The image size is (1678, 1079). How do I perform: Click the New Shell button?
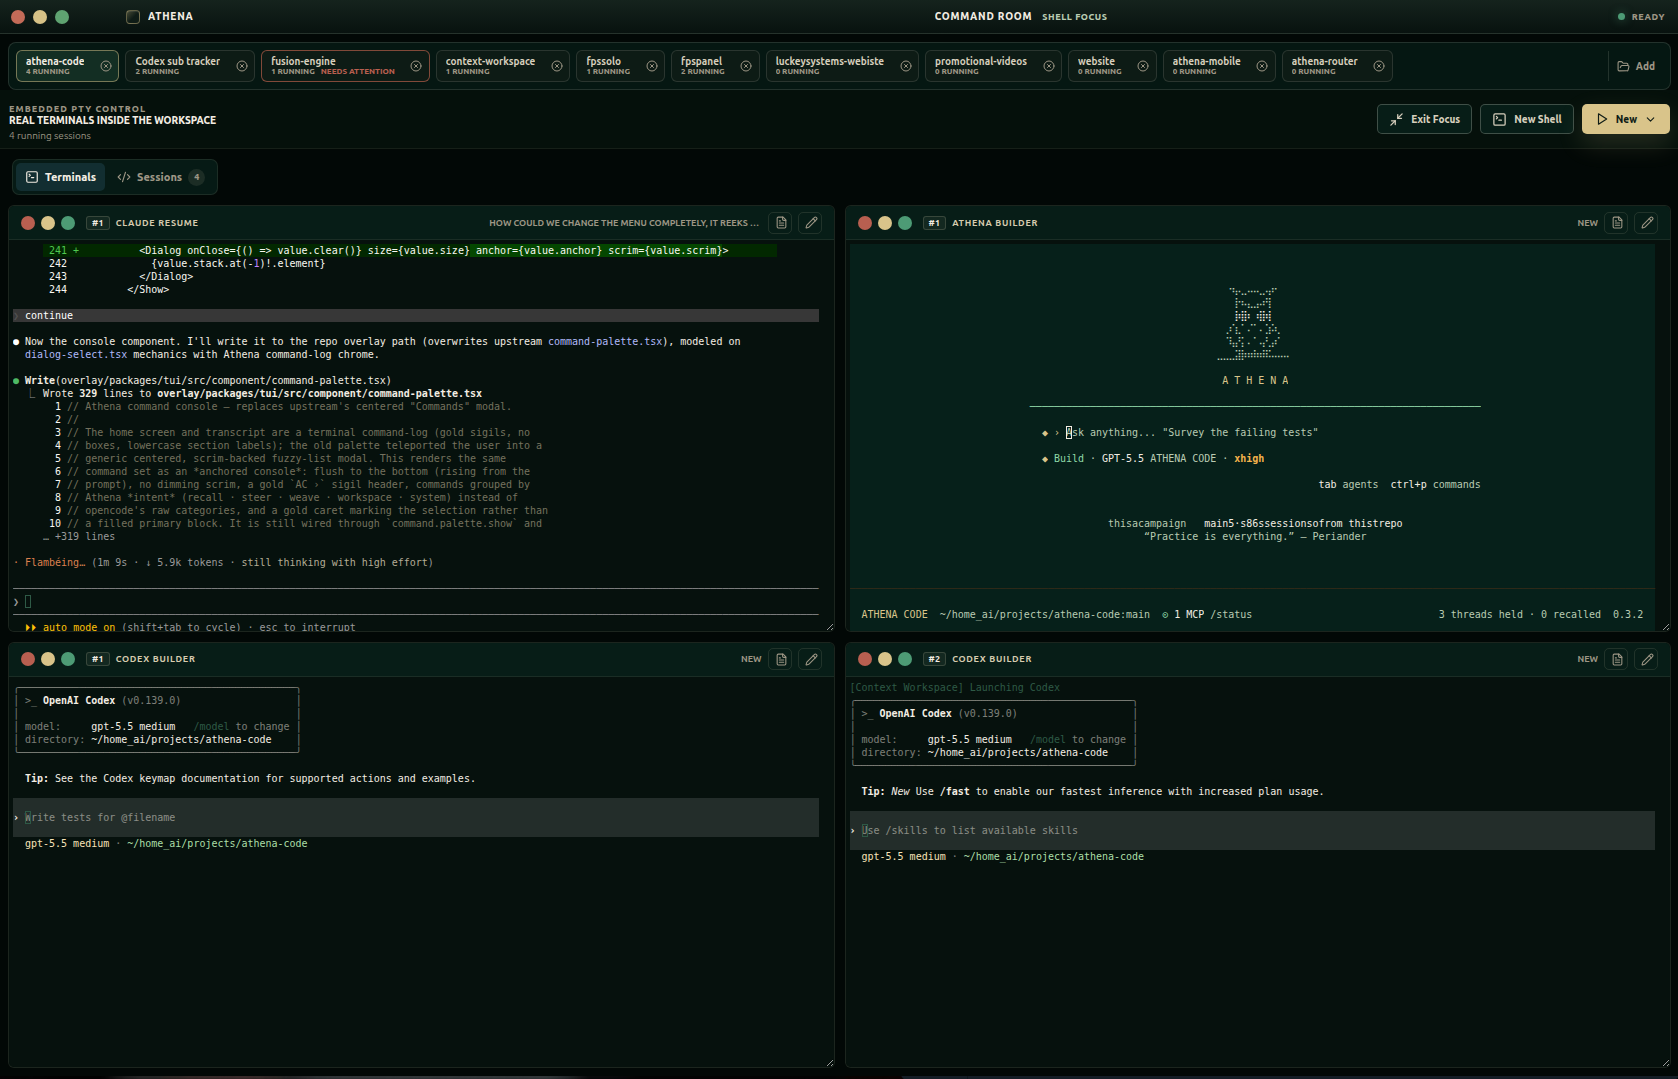point(1527,119)
